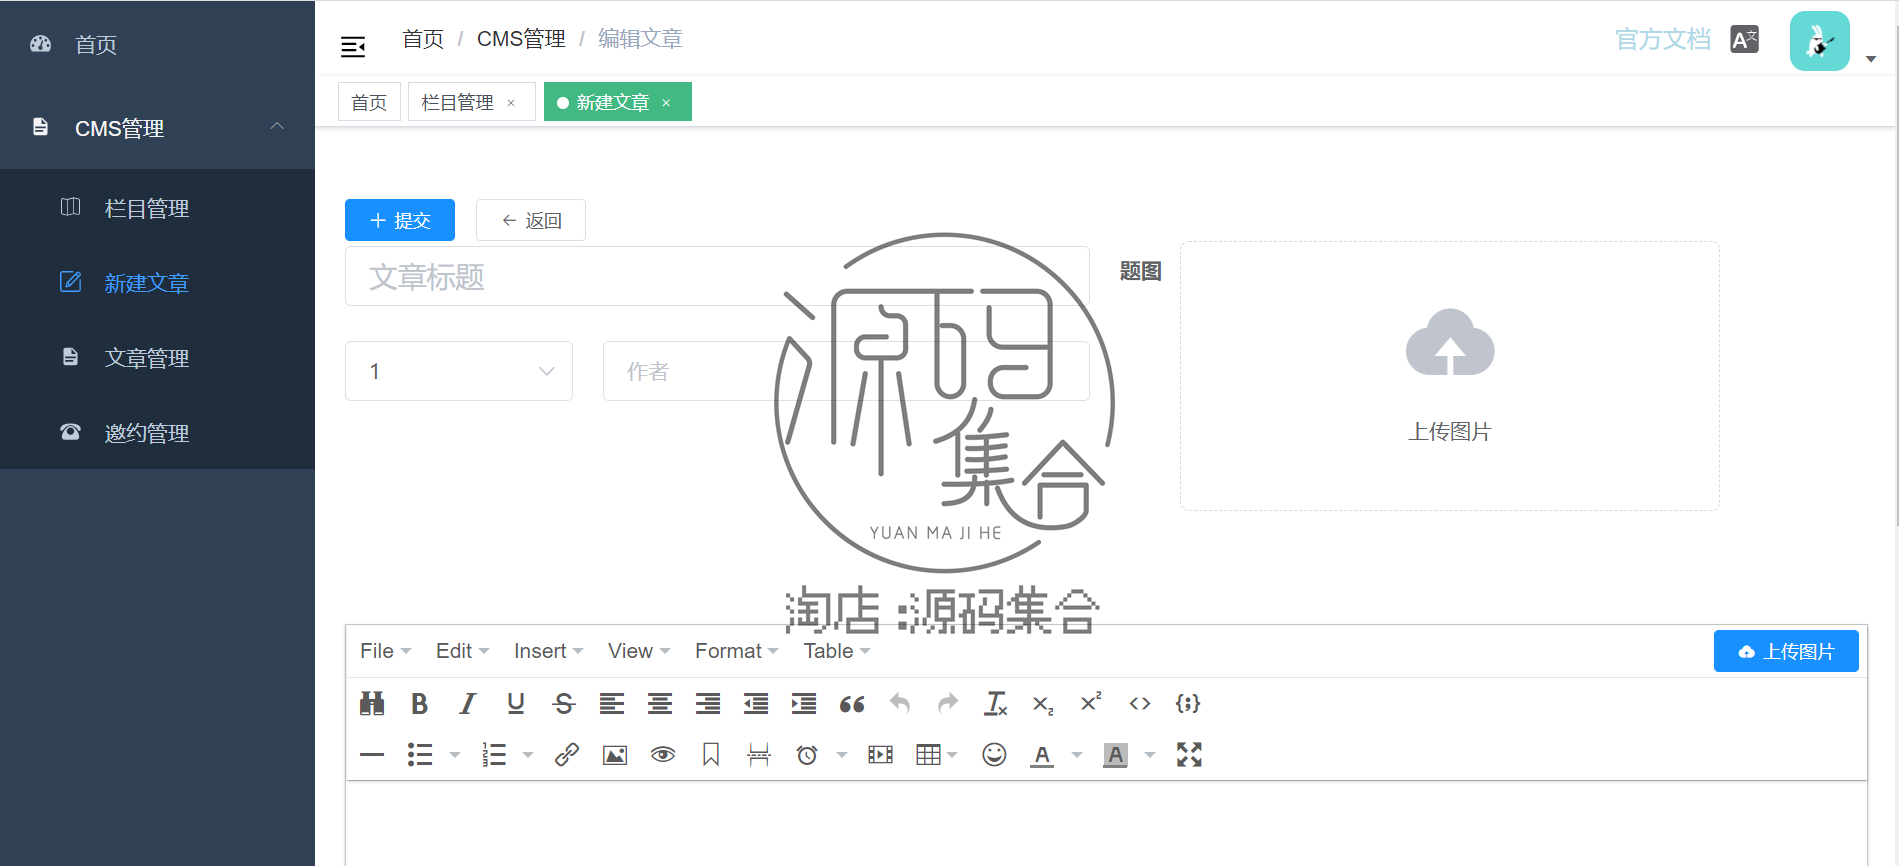Align text left
Viewport: 1899px width, 866px height.
(612, 704)
